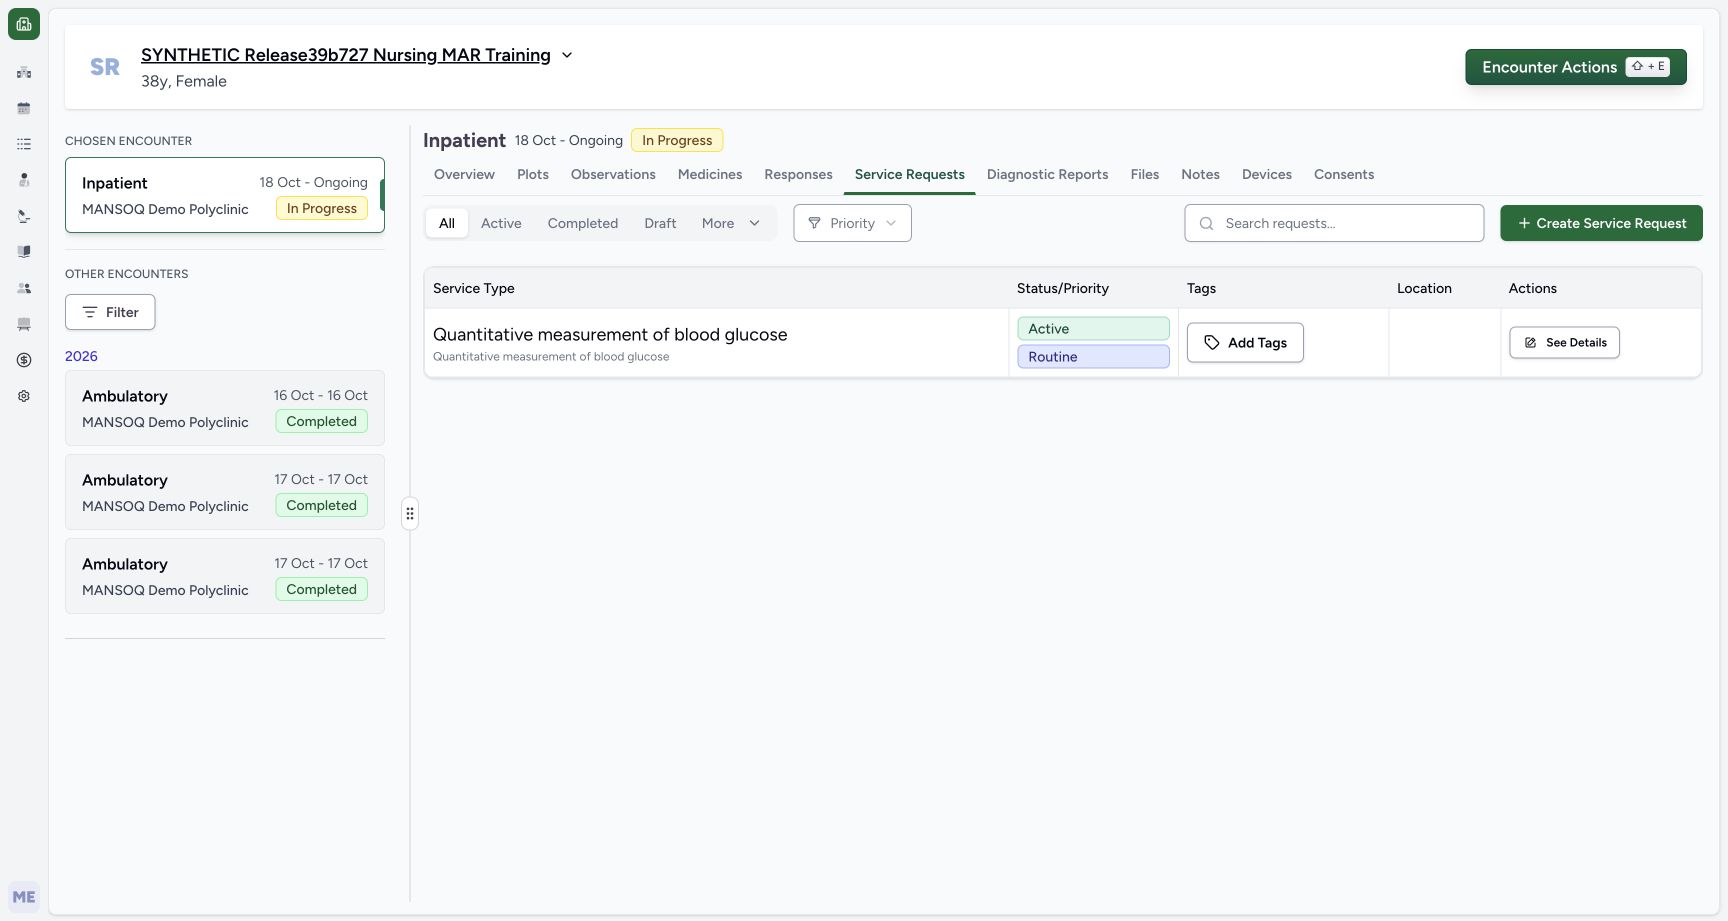The width and height of the screenshot is (1728, 921).
Task: Click See Details for blood glucose request
Action: 1564,342
